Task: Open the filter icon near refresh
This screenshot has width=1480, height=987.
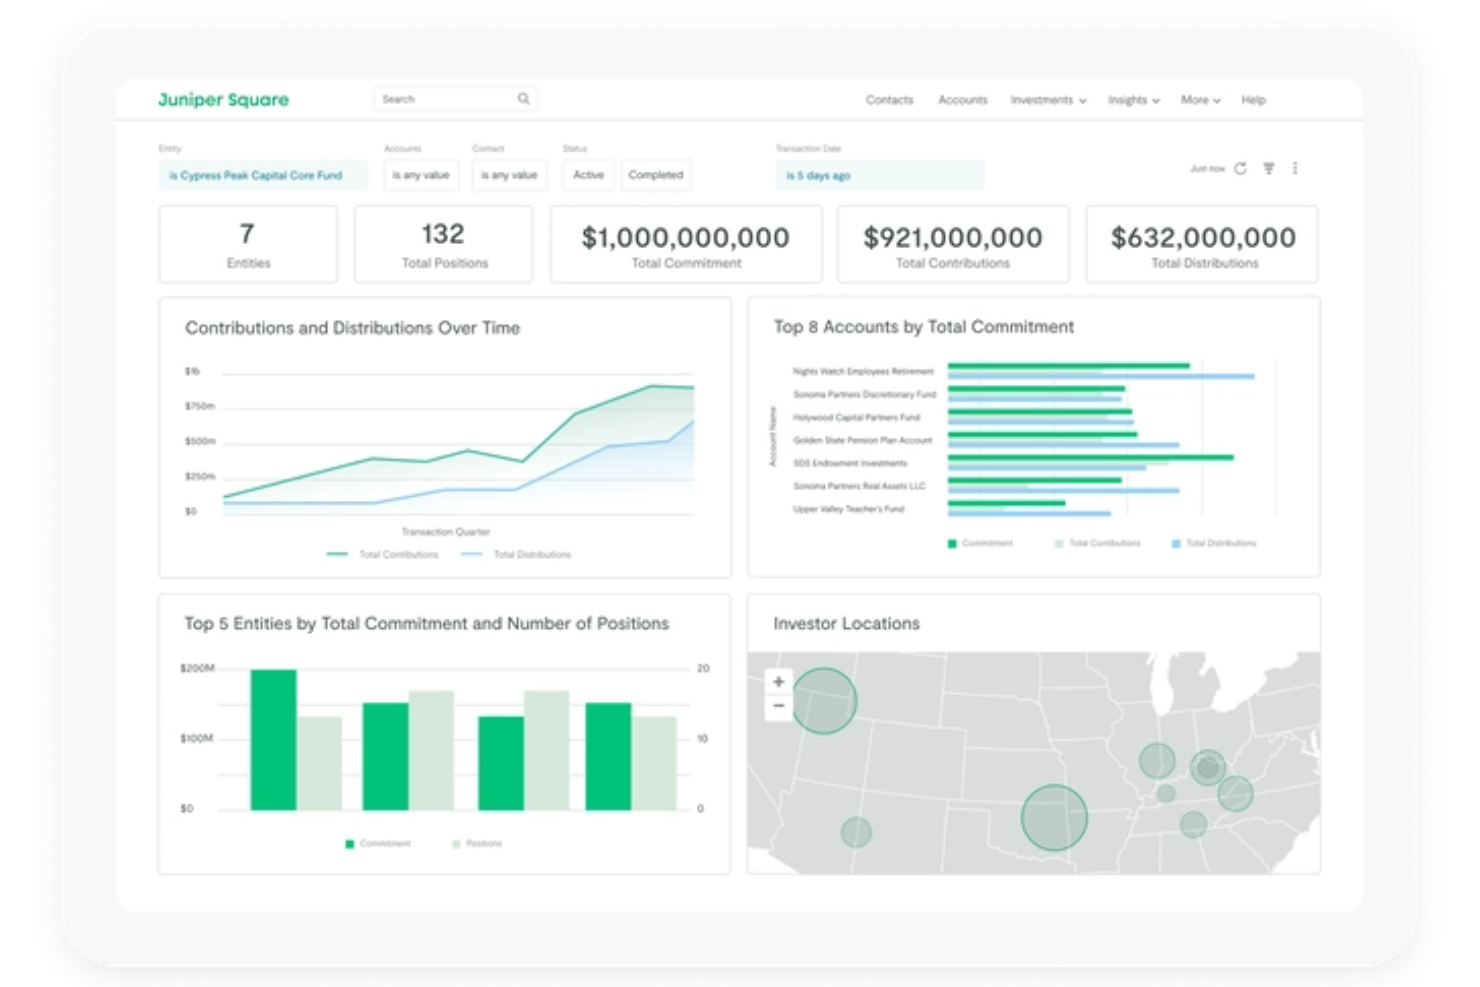Action: [x=1268, y=168]
